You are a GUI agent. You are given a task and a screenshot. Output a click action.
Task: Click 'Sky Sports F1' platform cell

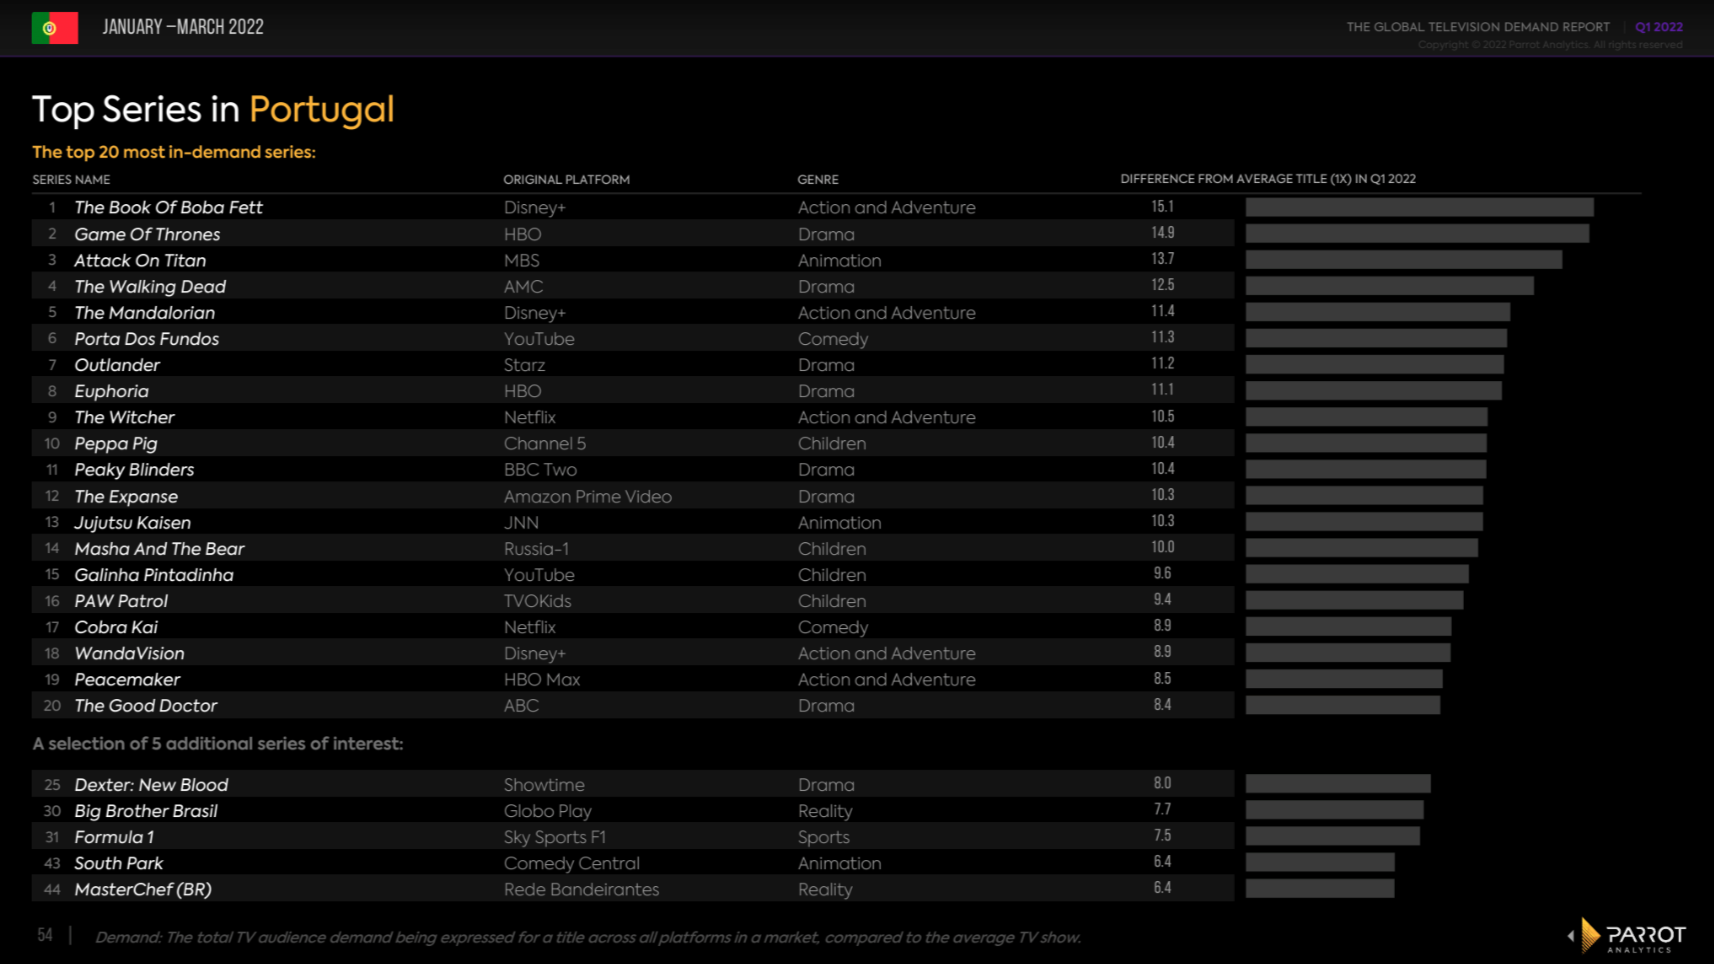click(x=555, y=837)
